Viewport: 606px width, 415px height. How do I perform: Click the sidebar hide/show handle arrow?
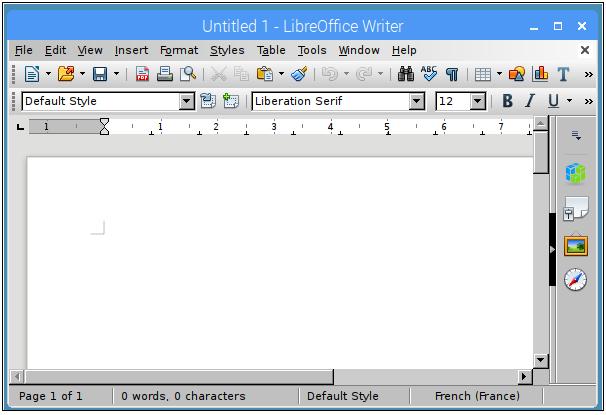pos(552,250)
